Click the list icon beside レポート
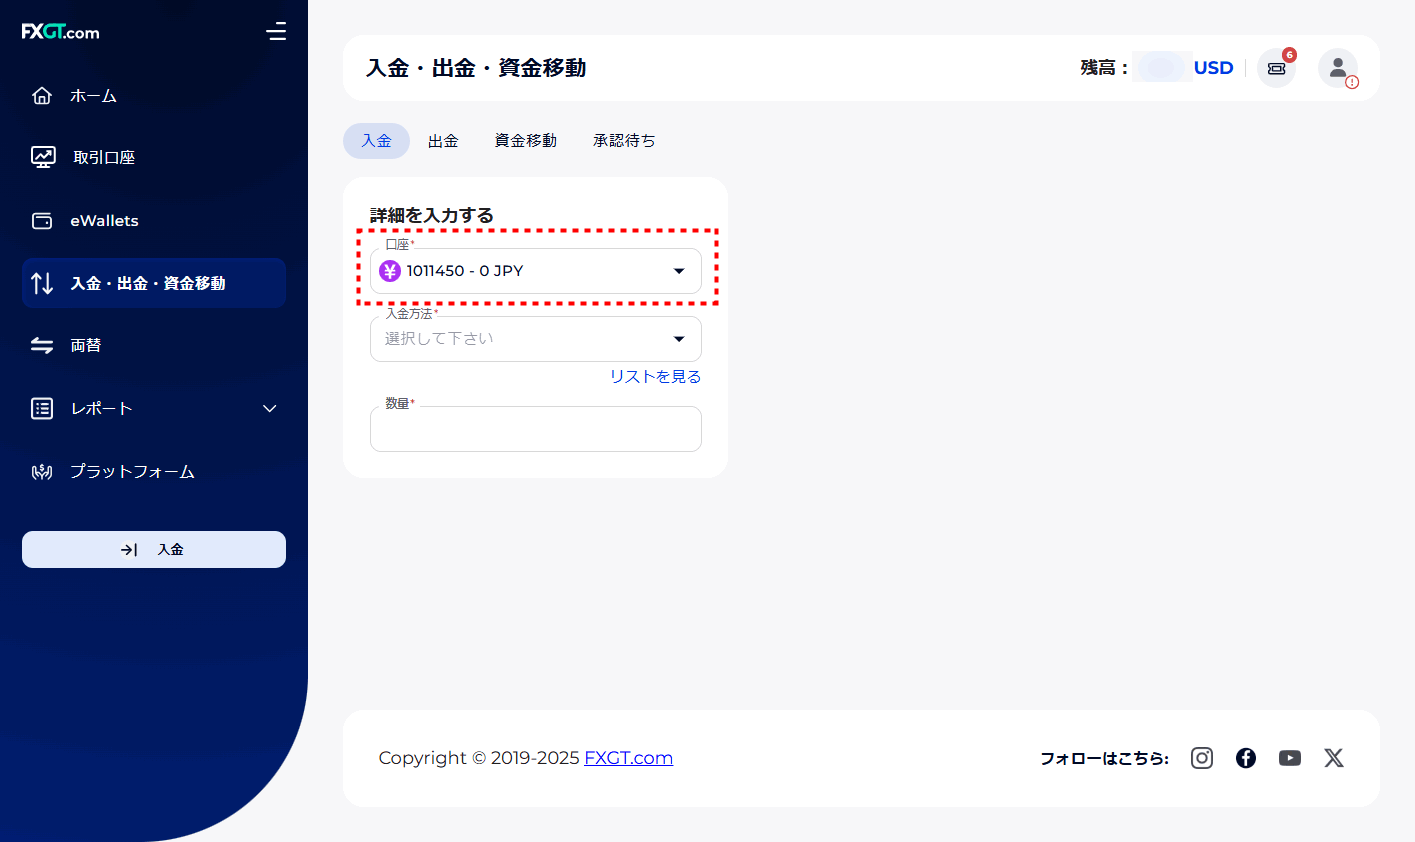 [42, 408]
